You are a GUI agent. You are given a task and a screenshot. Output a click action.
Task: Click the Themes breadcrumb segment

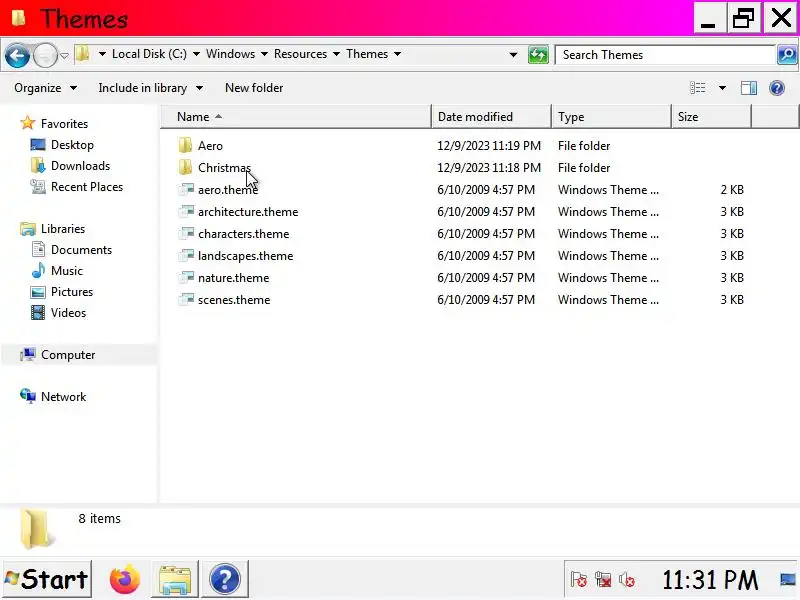pyautogui.click(x=367, y=54)
